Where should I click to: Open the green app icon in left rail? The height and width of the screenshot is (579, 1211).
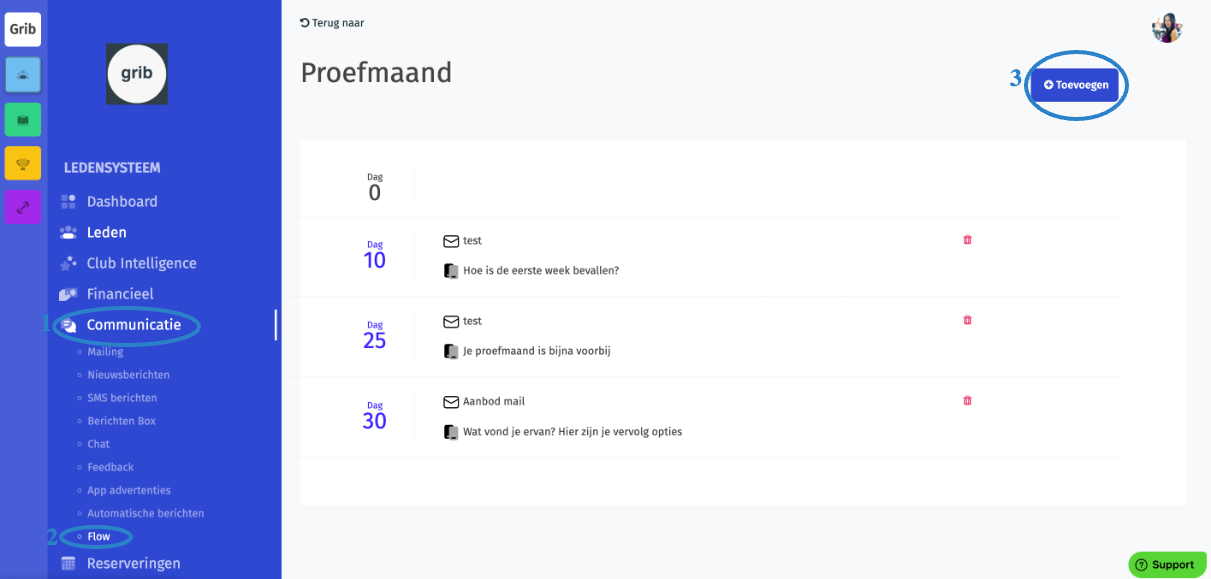tap(23, 119)
